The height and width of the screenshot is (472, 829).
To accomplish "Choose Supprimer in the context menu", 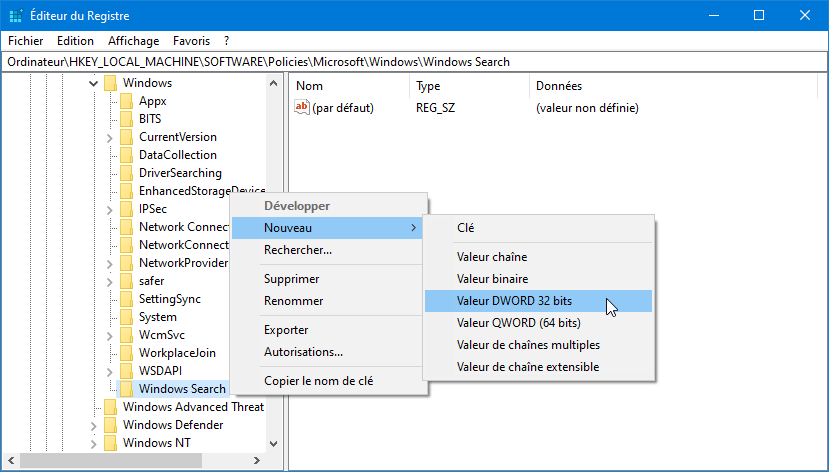I will point(327,279).
